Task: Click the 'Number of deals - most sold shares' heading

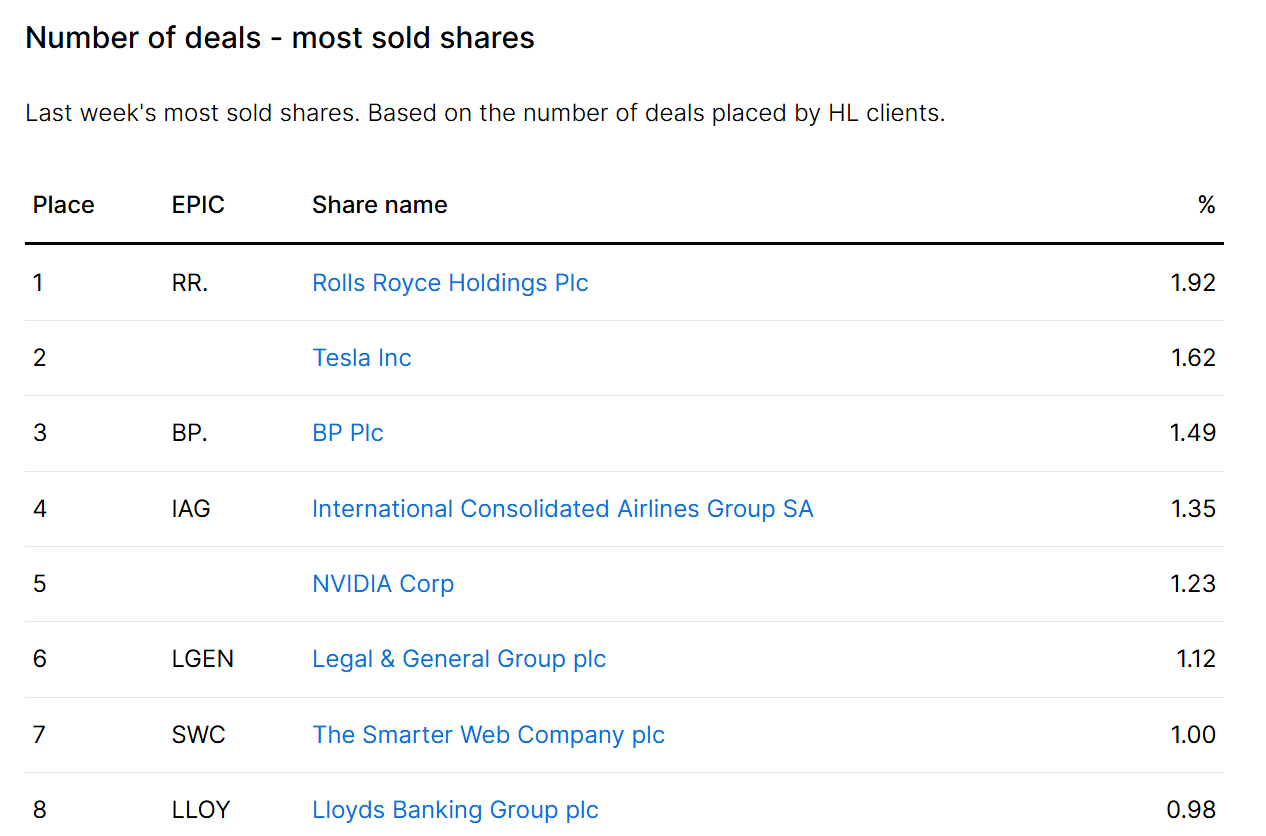Action: point(280,38)
